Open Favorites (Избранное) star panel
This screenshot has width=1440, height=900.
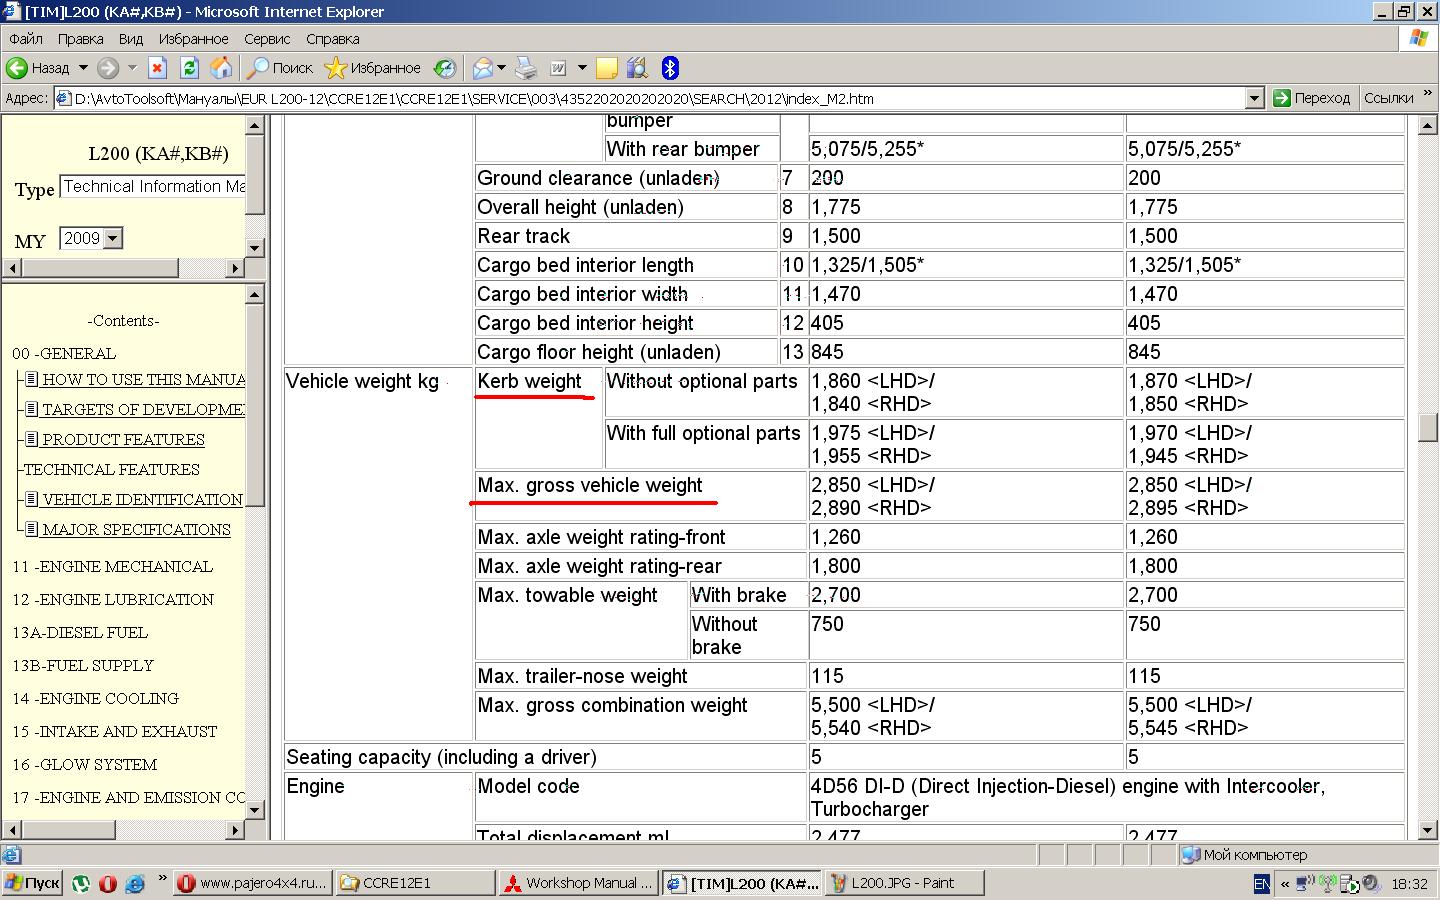pos(373,68)
